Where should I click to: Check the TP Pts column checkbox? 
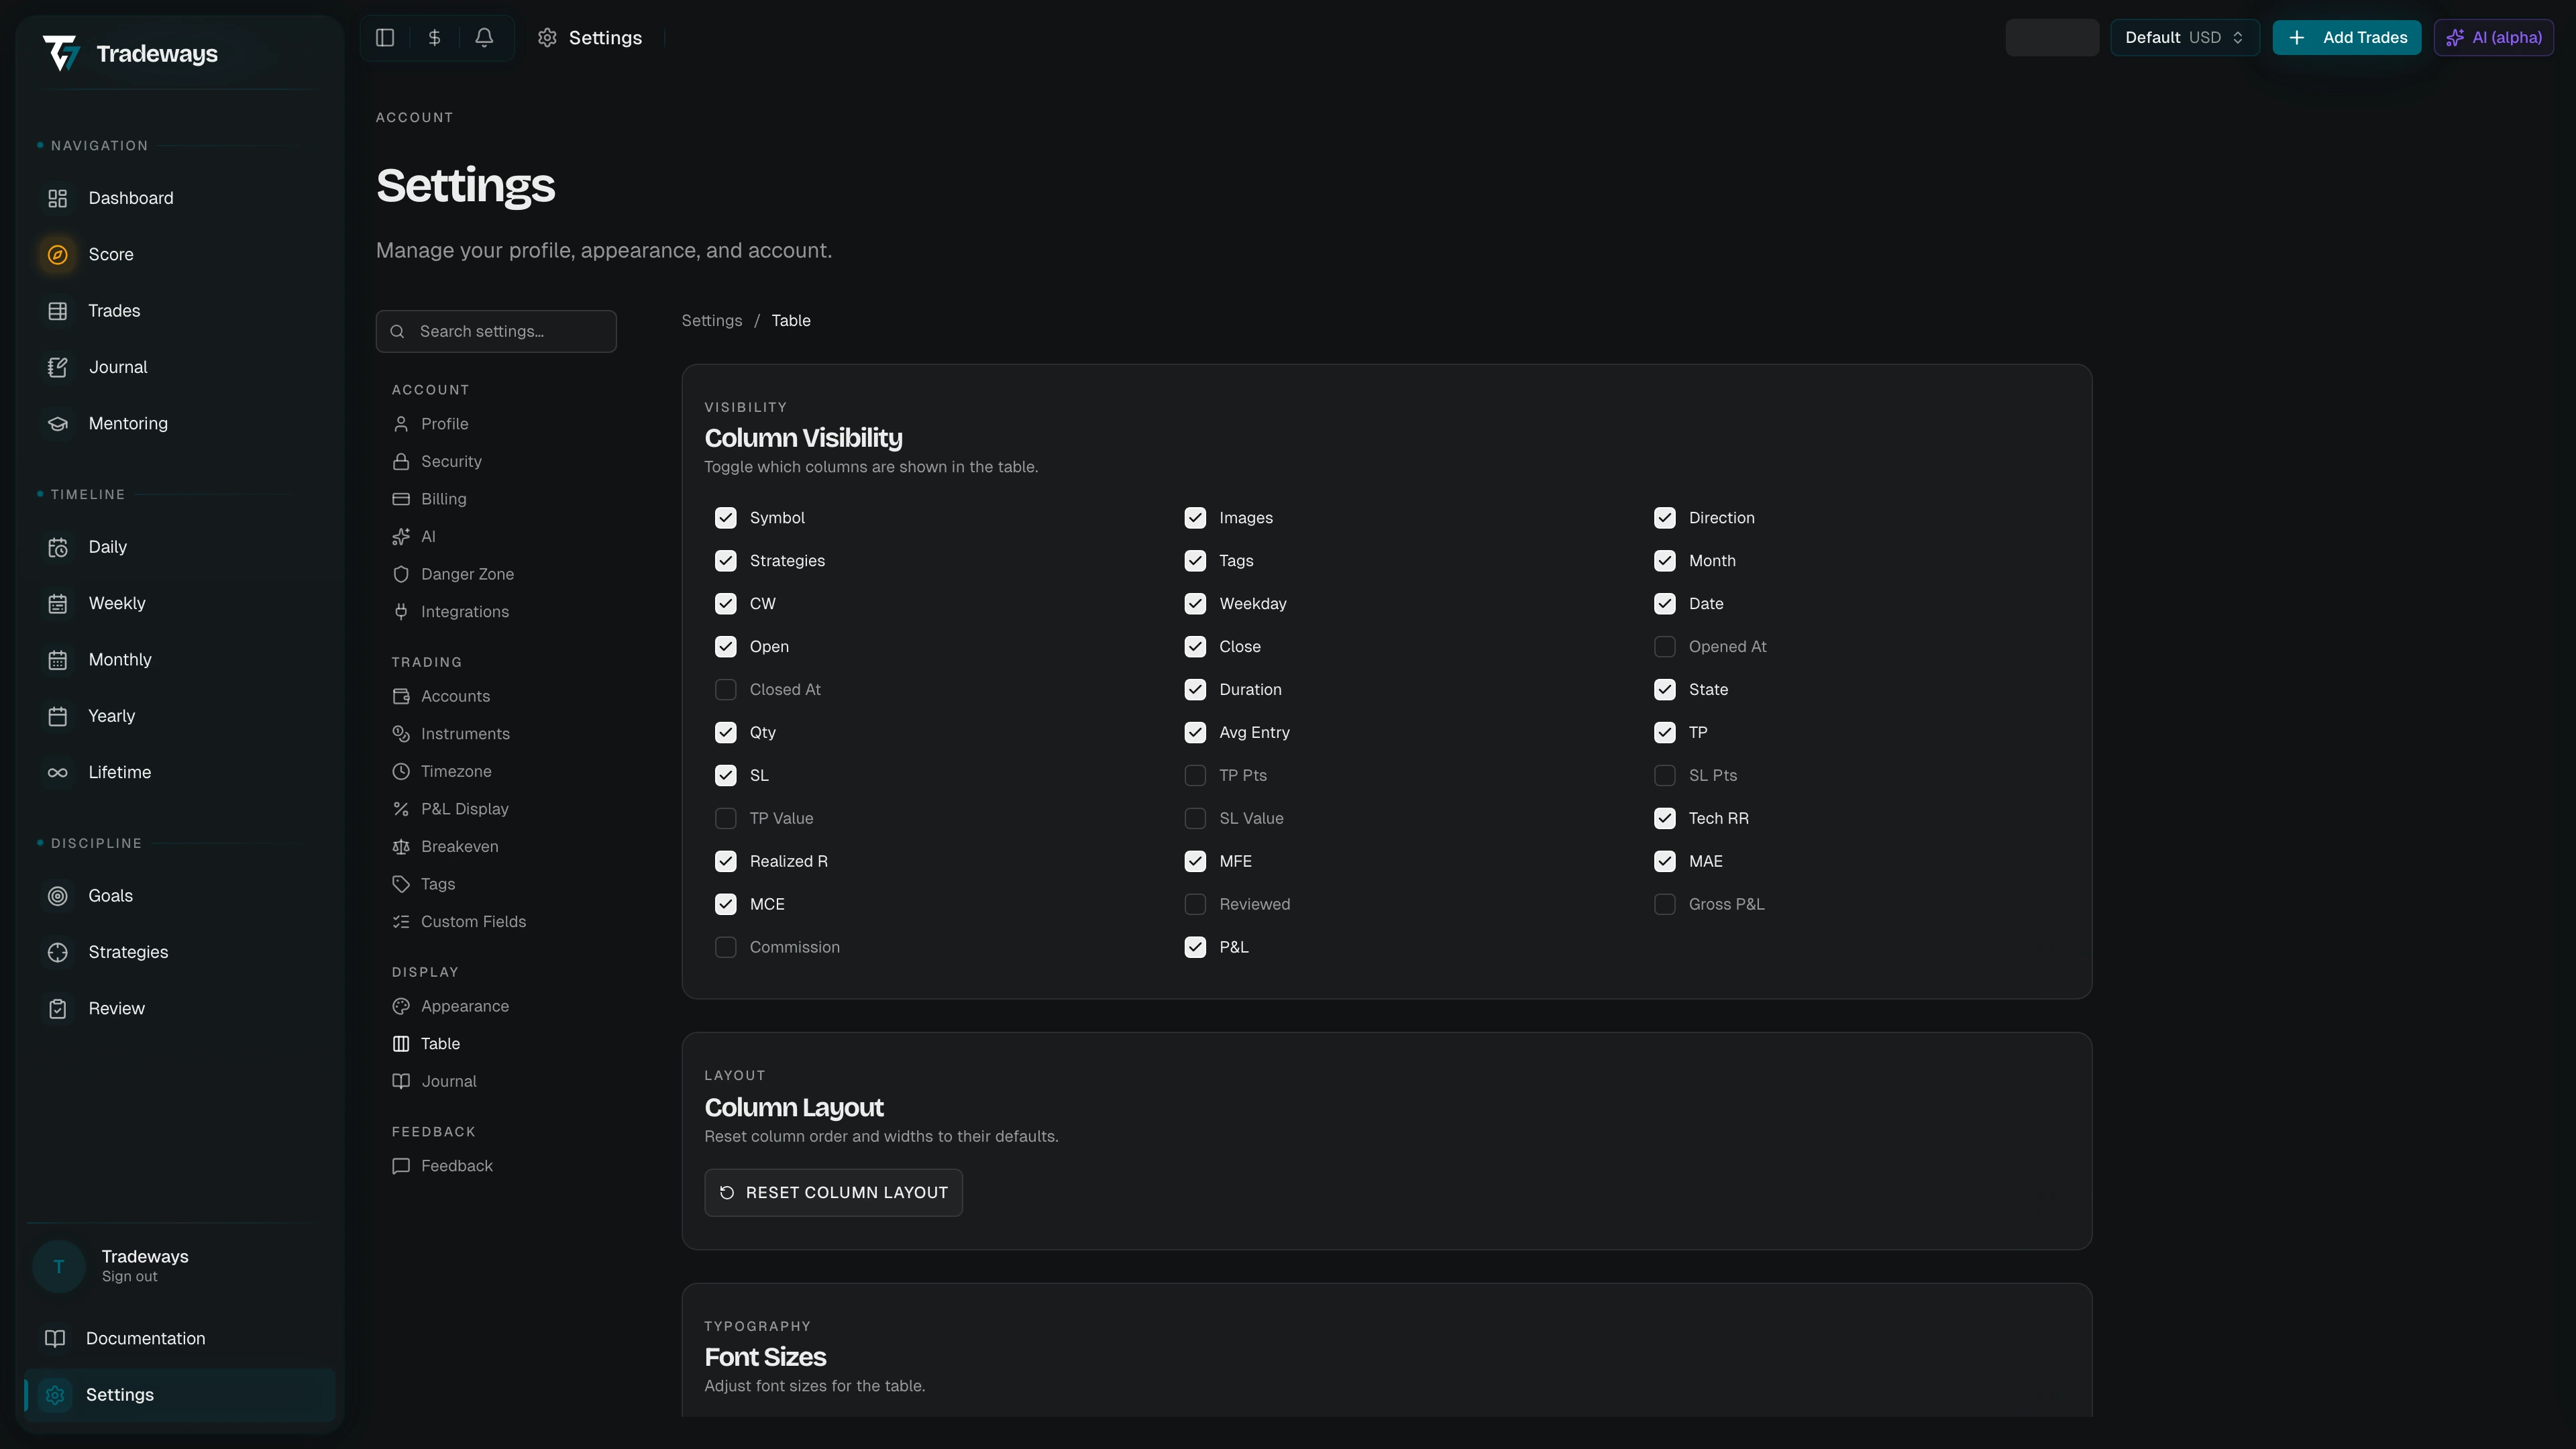(x=1195, y=776)
